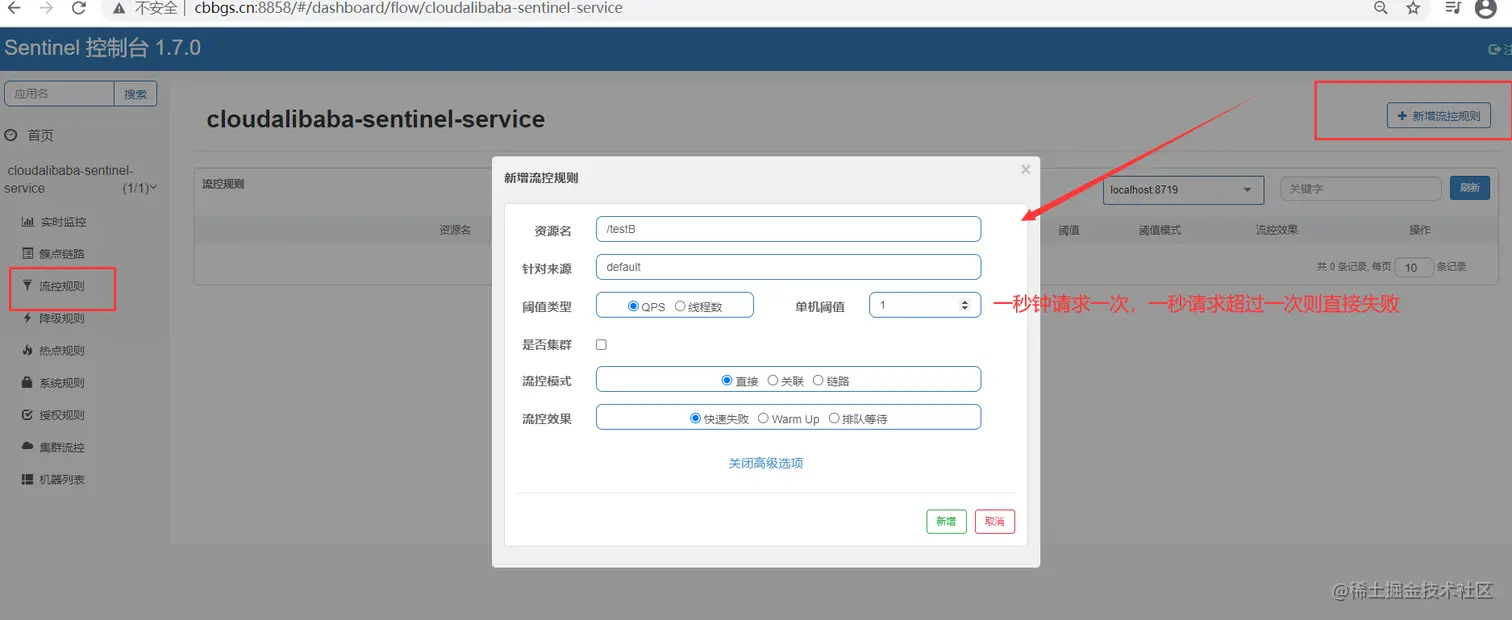Toggle the 是否集群 checkbox
This screenshot has width=1512, height=620.
click(601, 344)
